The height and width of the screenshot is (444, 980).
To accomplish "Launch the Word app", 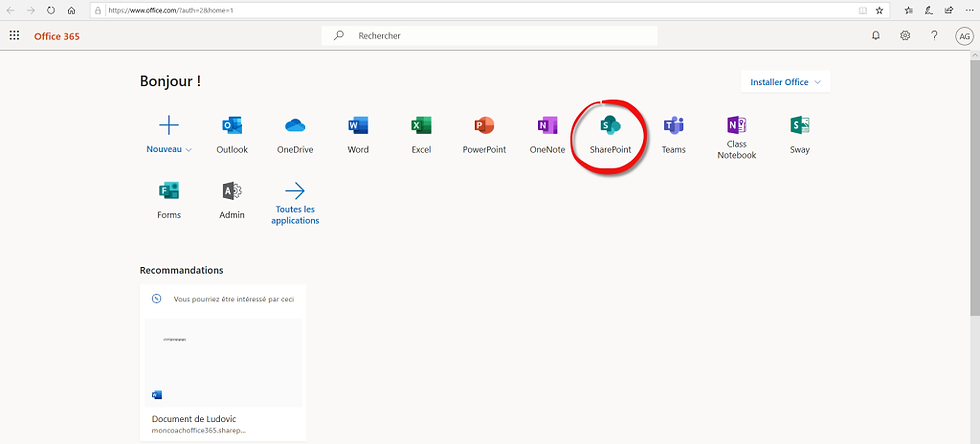I will tap(358, 134).
